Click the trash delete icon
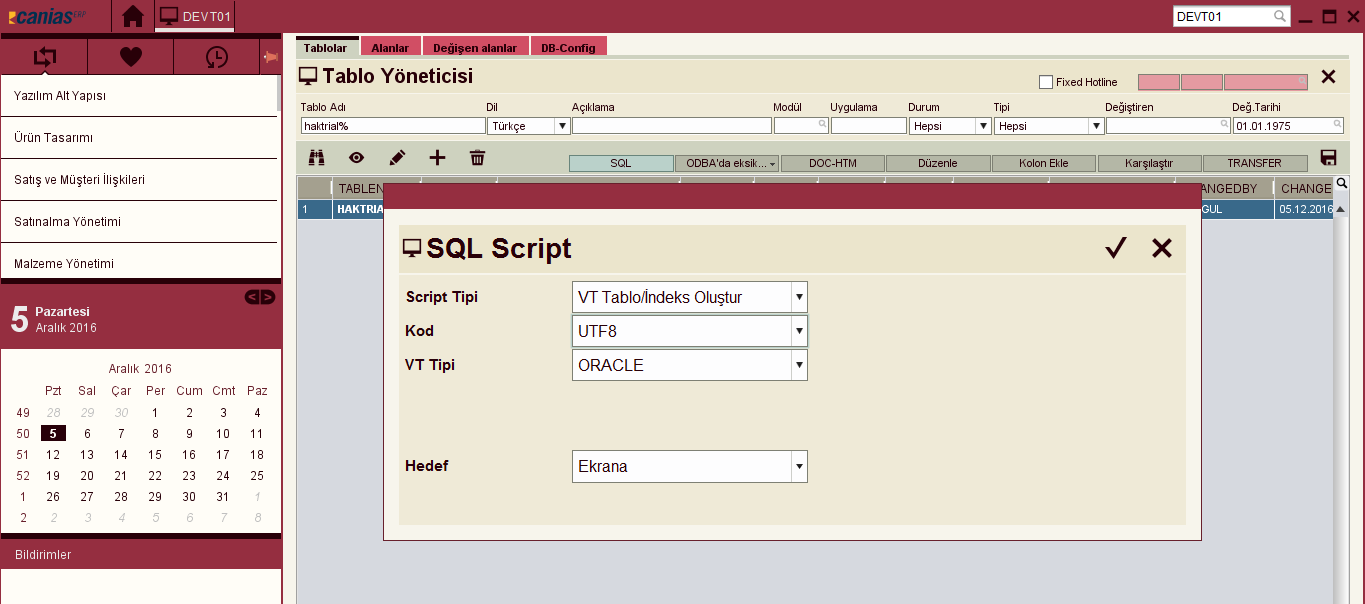Viewport: 1365px width, 604px height. coord(478,157)
